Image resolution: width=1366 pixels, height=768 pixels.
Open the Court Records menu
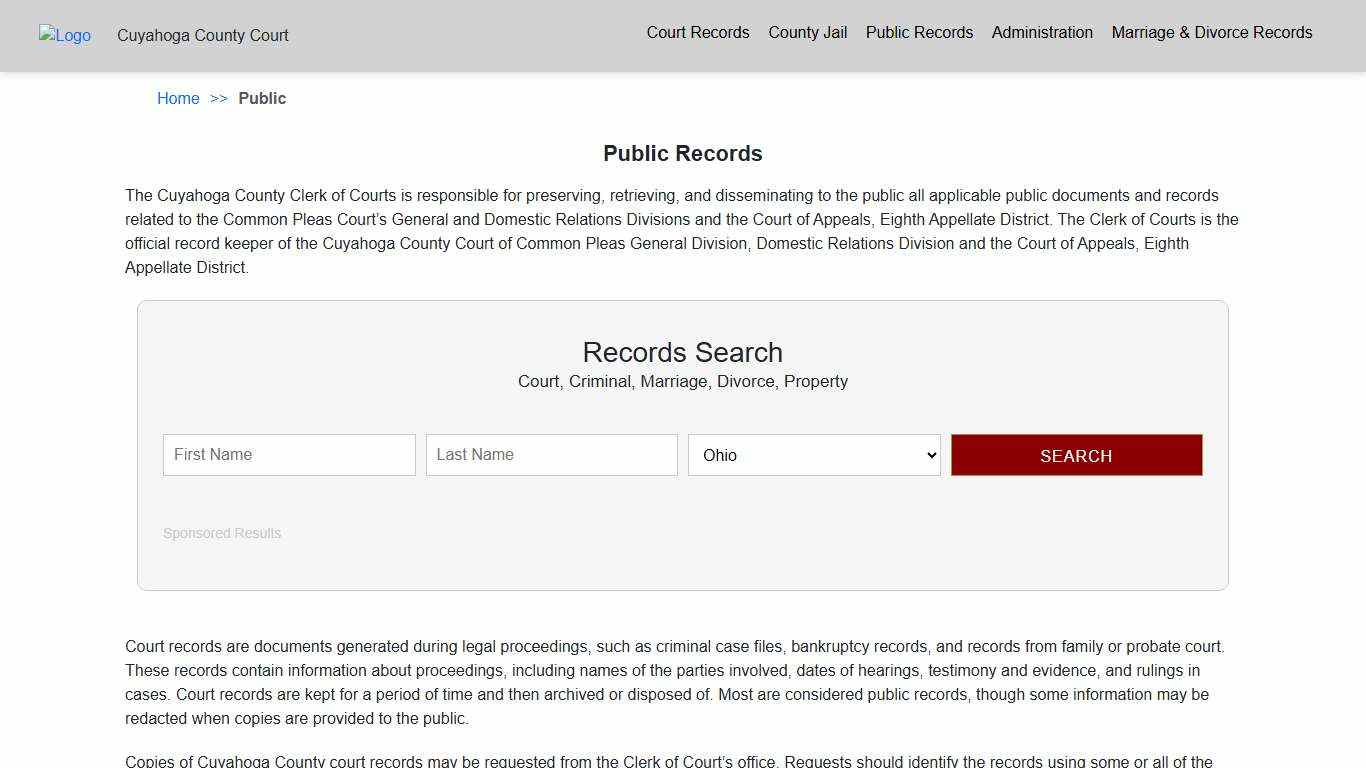click(697, 32)
